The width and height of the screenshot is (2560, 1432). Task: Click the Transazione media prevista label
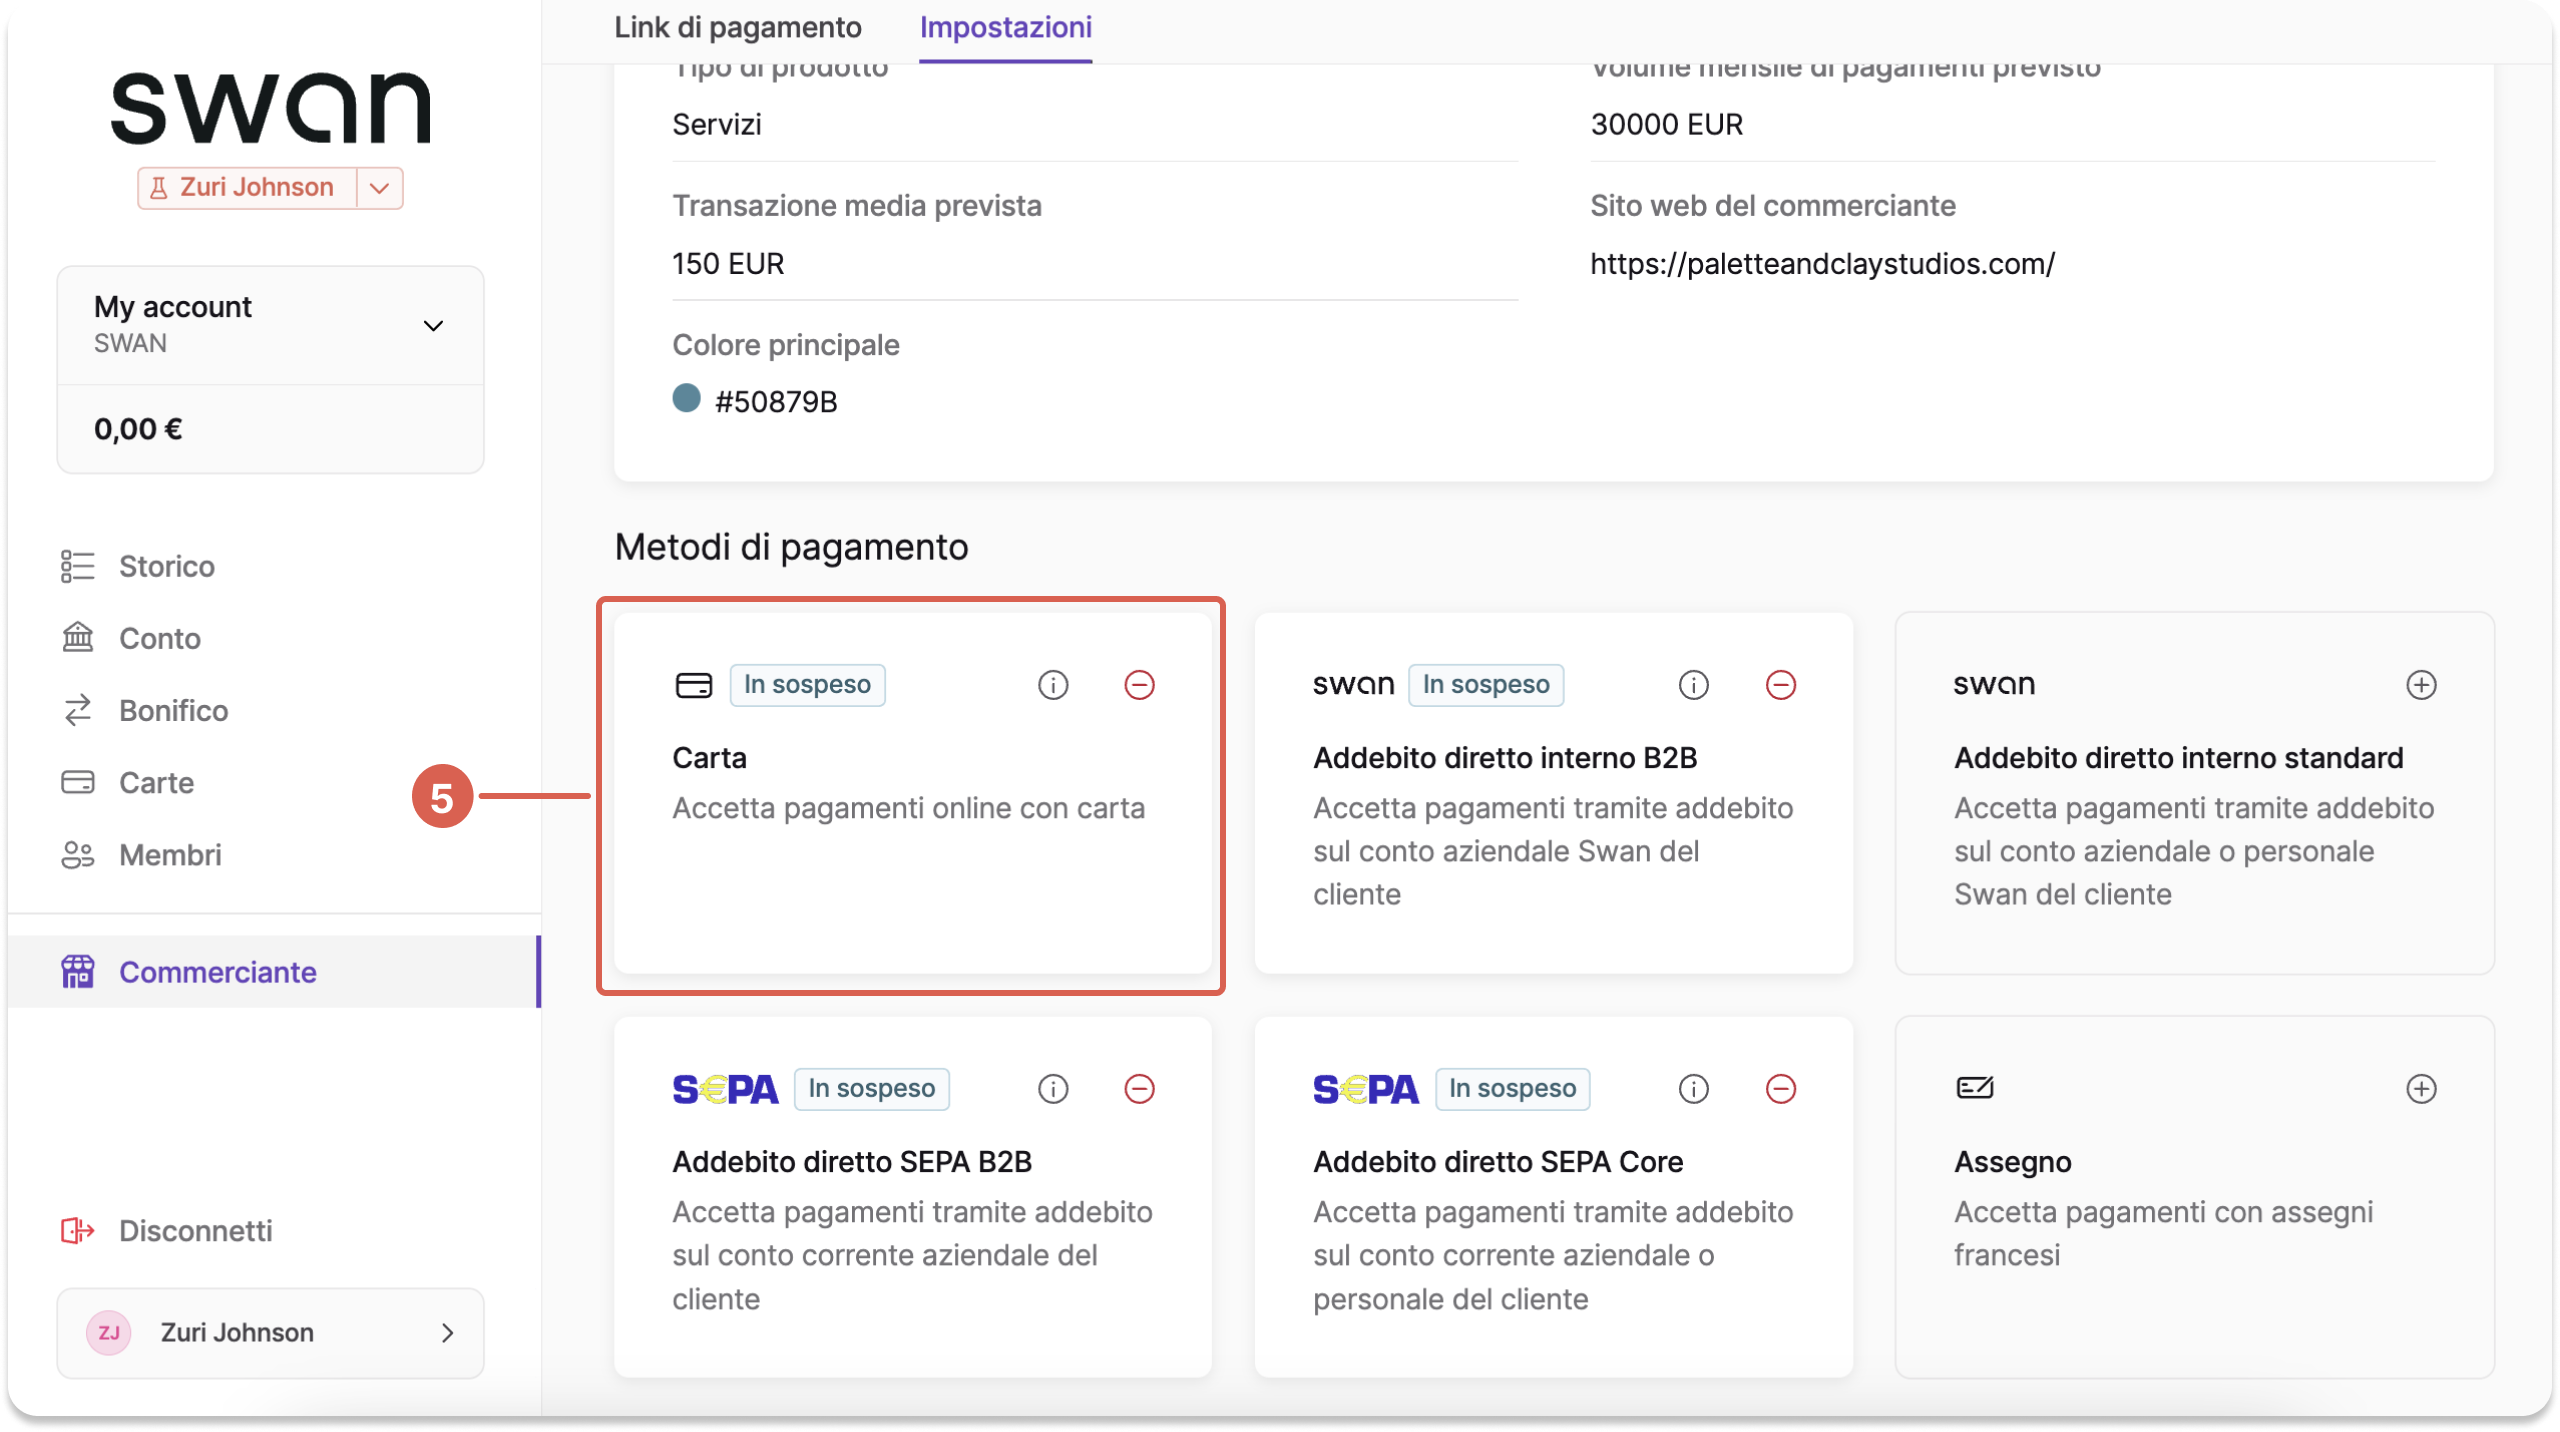pyautogui.click(x=856, y=206)
